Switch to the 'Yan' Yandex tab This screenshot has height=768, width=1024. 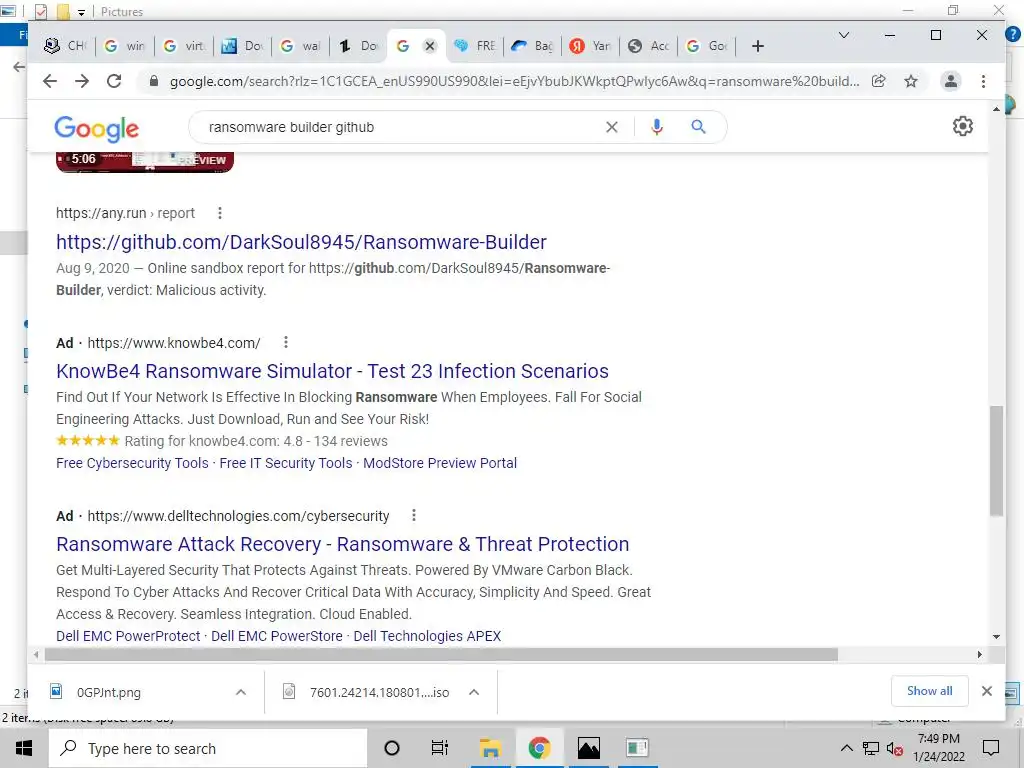tap(590, 46)
